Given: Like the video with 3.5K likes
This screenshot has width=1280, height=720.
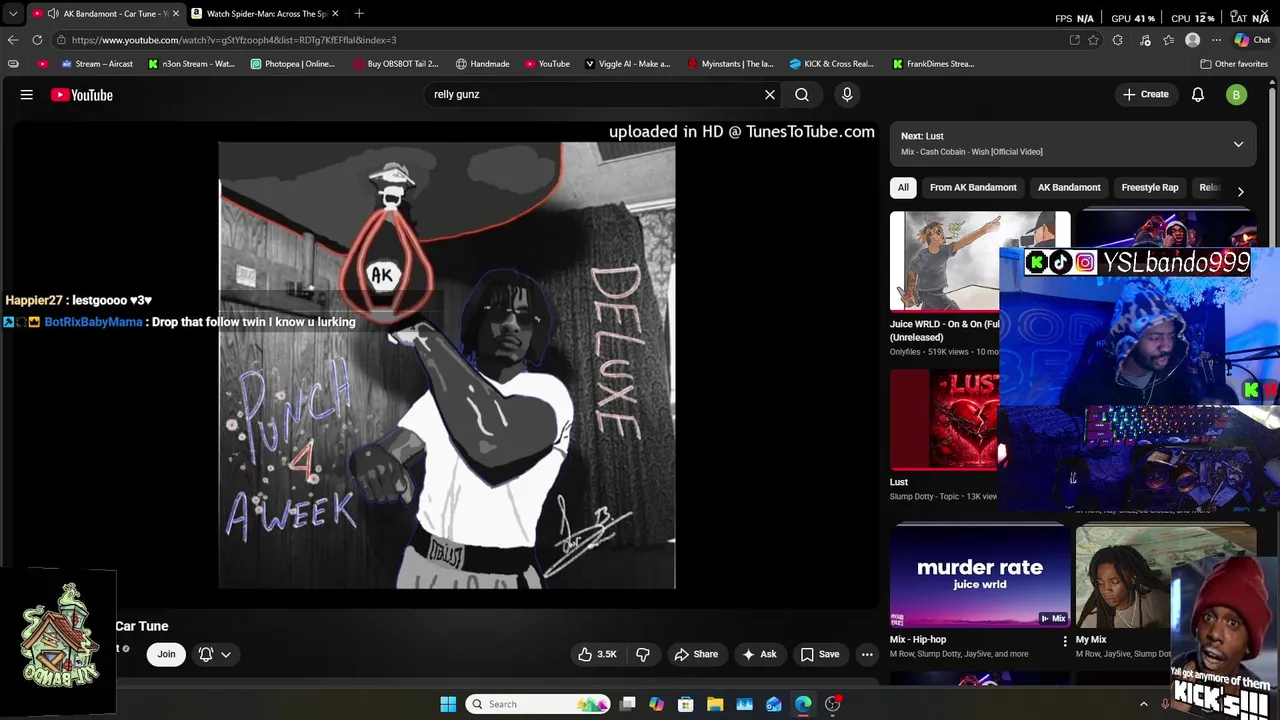Looking at the screenshot, I should point(597,654).
